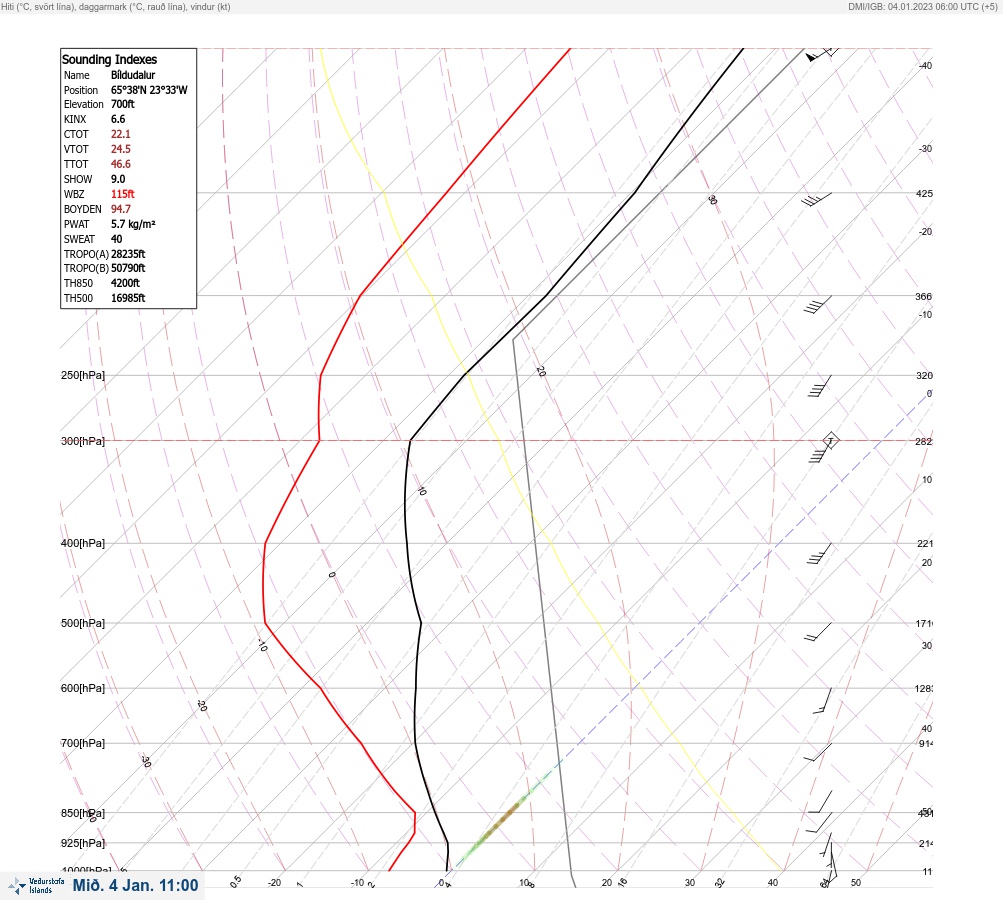Click the CTOT value '22.1'

pos(121,134)
